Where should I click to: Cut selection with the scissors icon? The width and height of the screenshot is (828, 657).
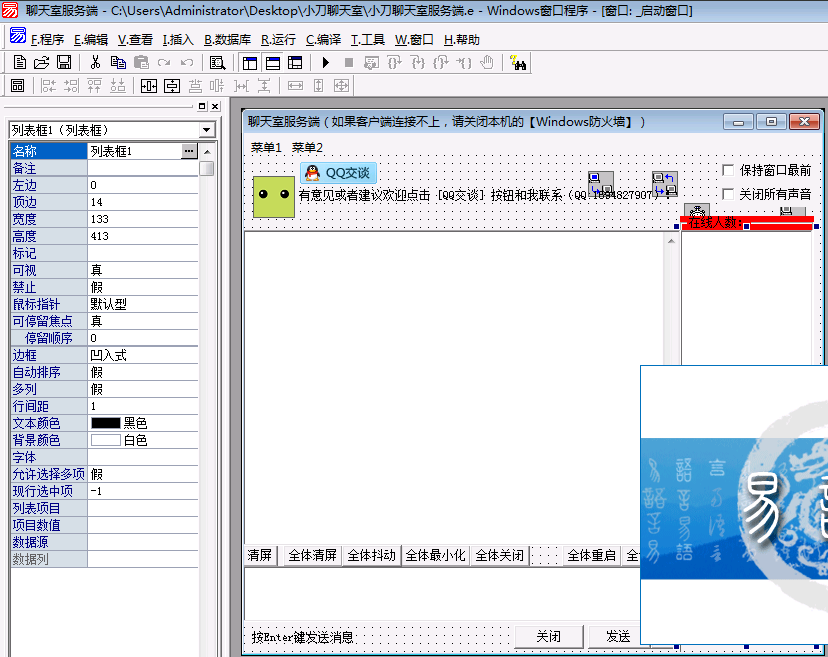(x=95, y=63)
